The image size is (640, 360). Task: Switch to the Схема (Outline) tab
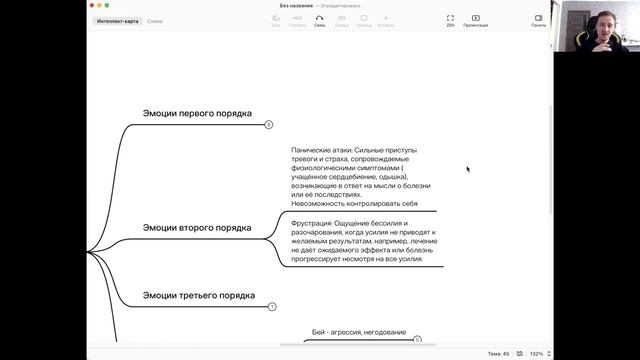(155, 21)
